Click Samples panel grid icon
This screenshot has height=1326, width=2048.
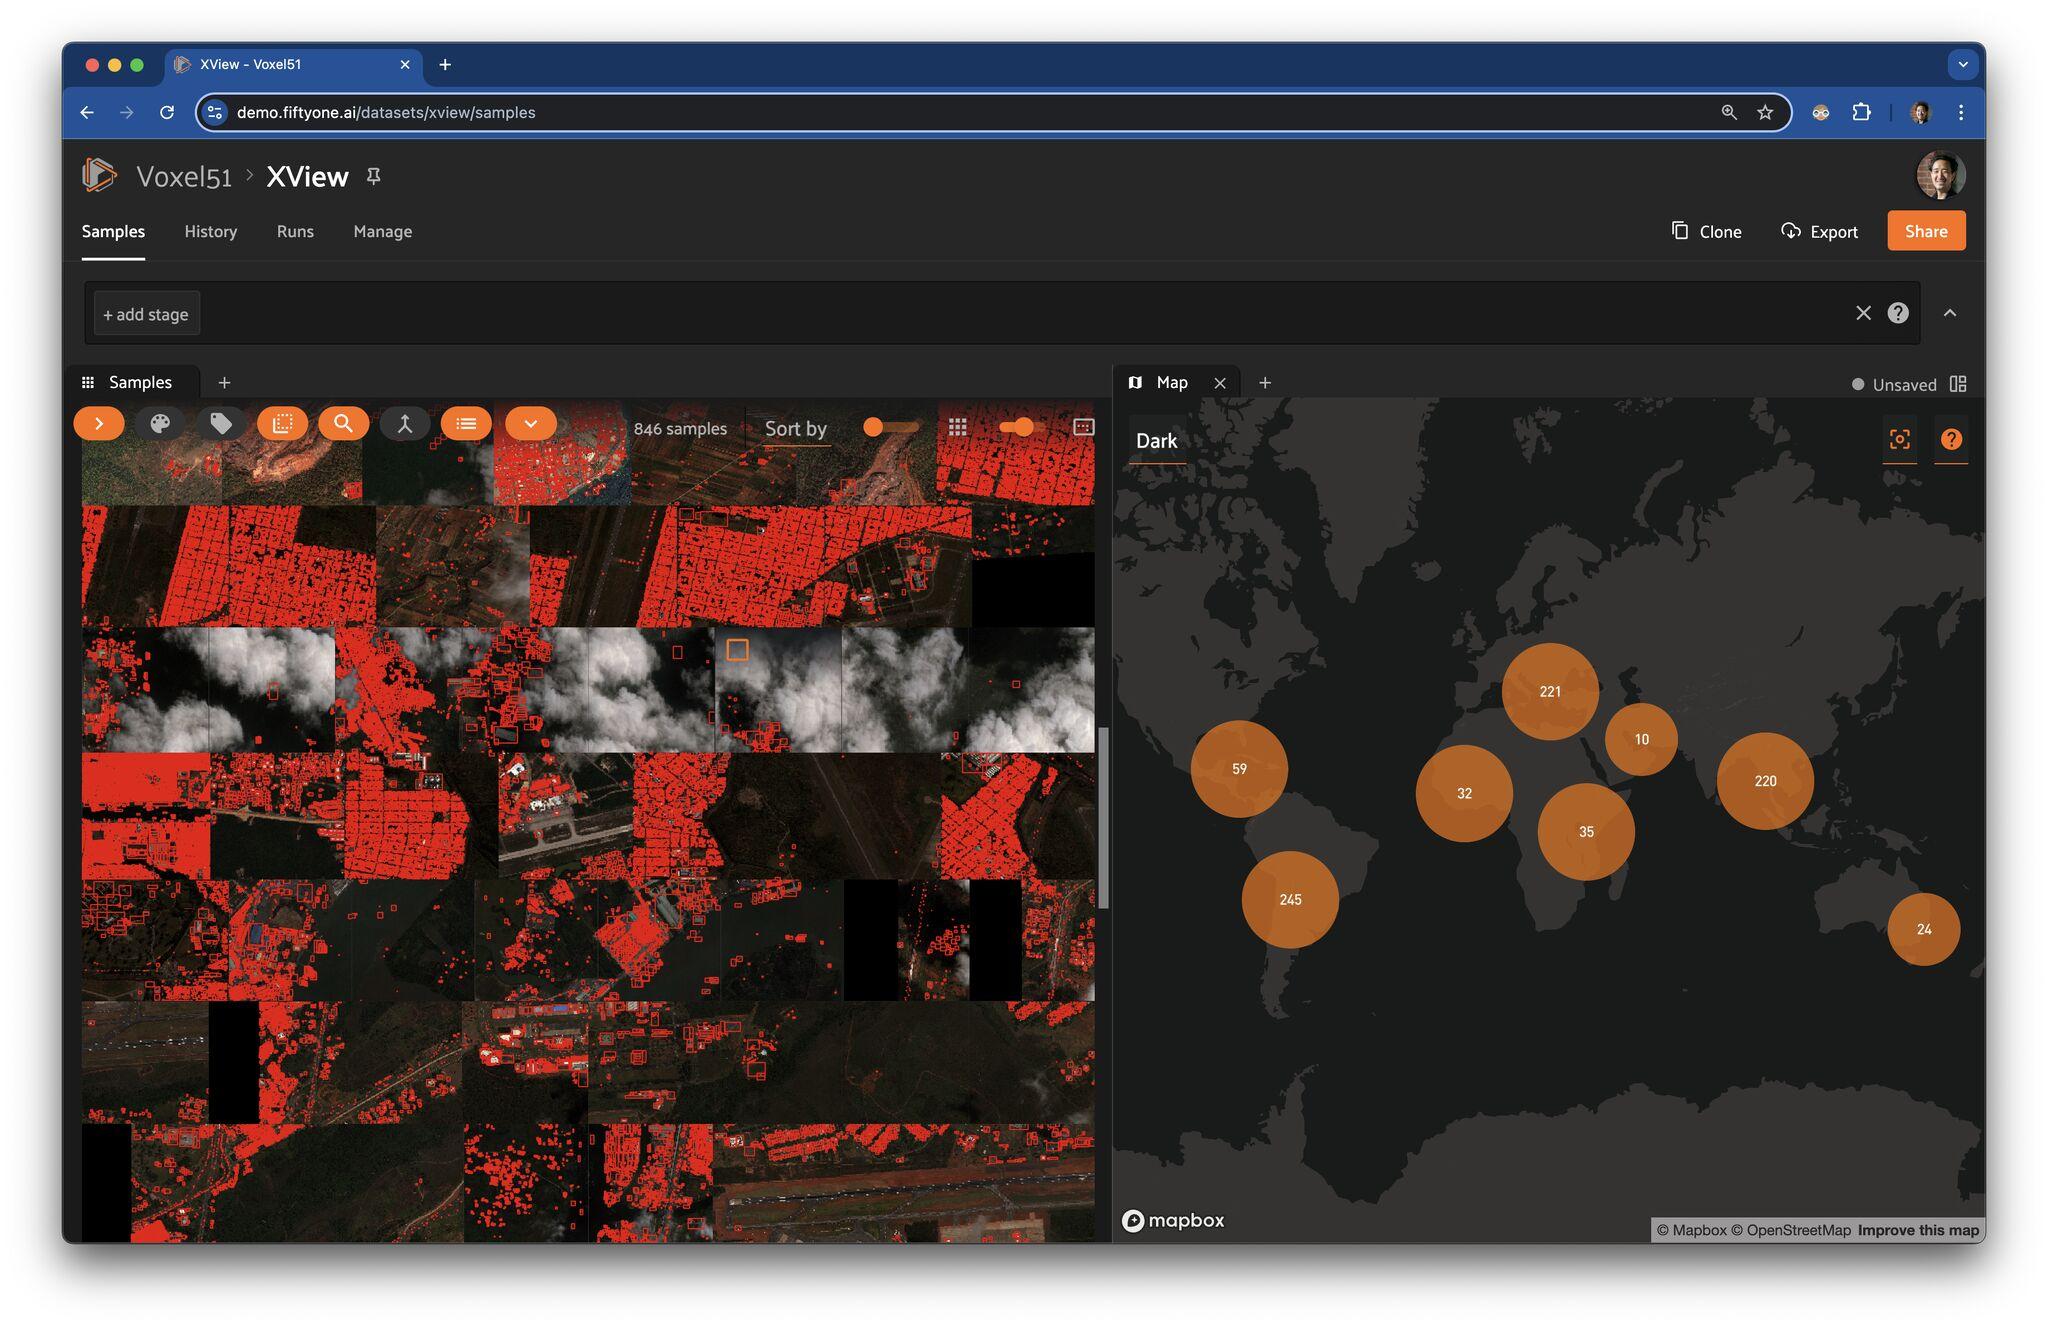pyautogui.click(x=88, y=383)
